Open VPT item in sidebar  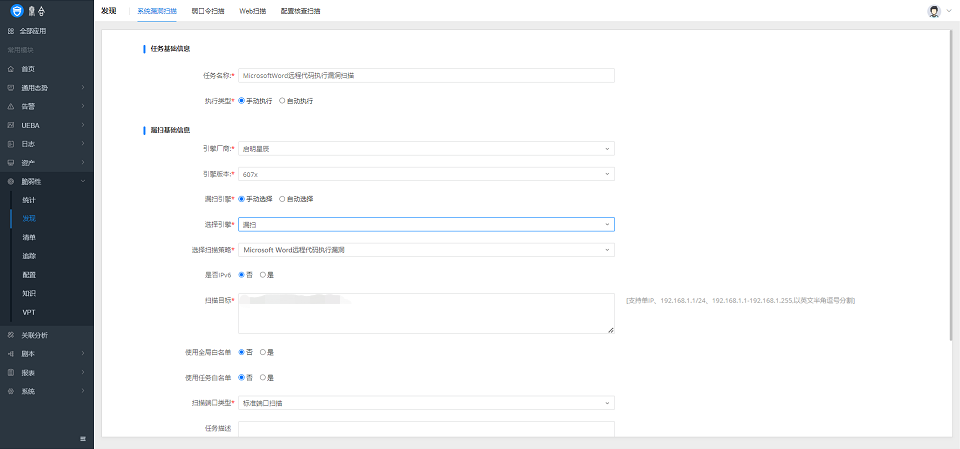[x=29, y=312]
